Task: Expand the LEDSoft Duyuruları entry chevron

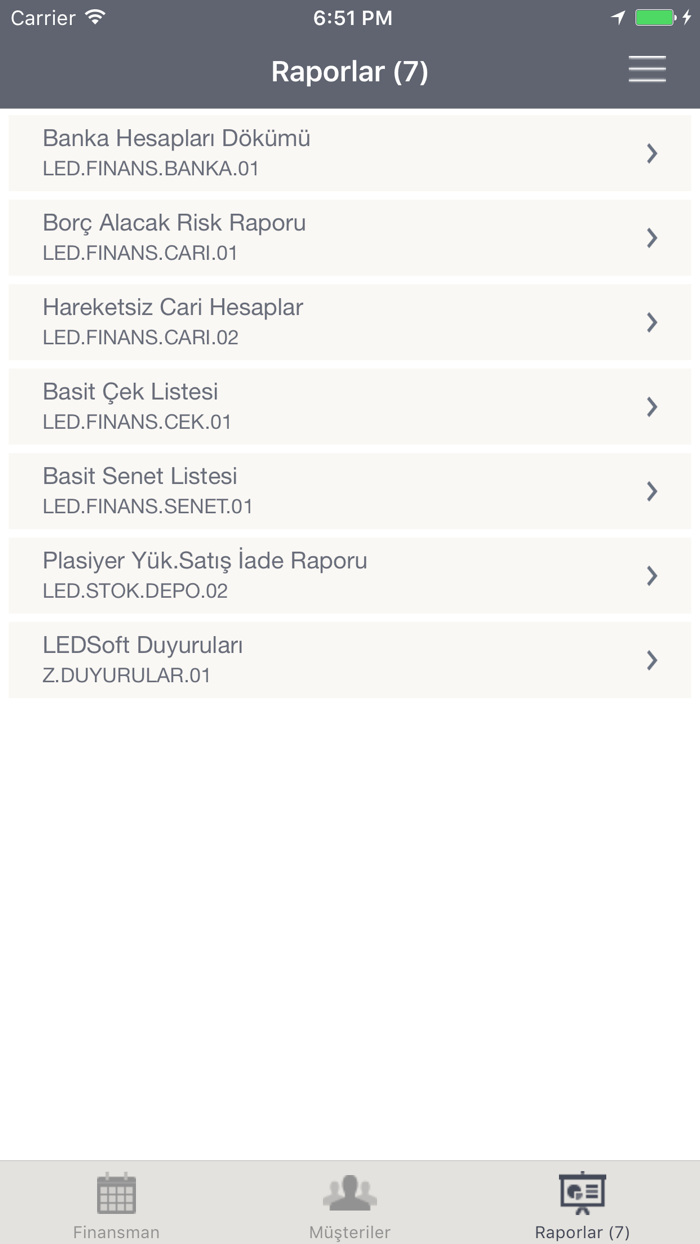Action: click(x=653, y=660)
